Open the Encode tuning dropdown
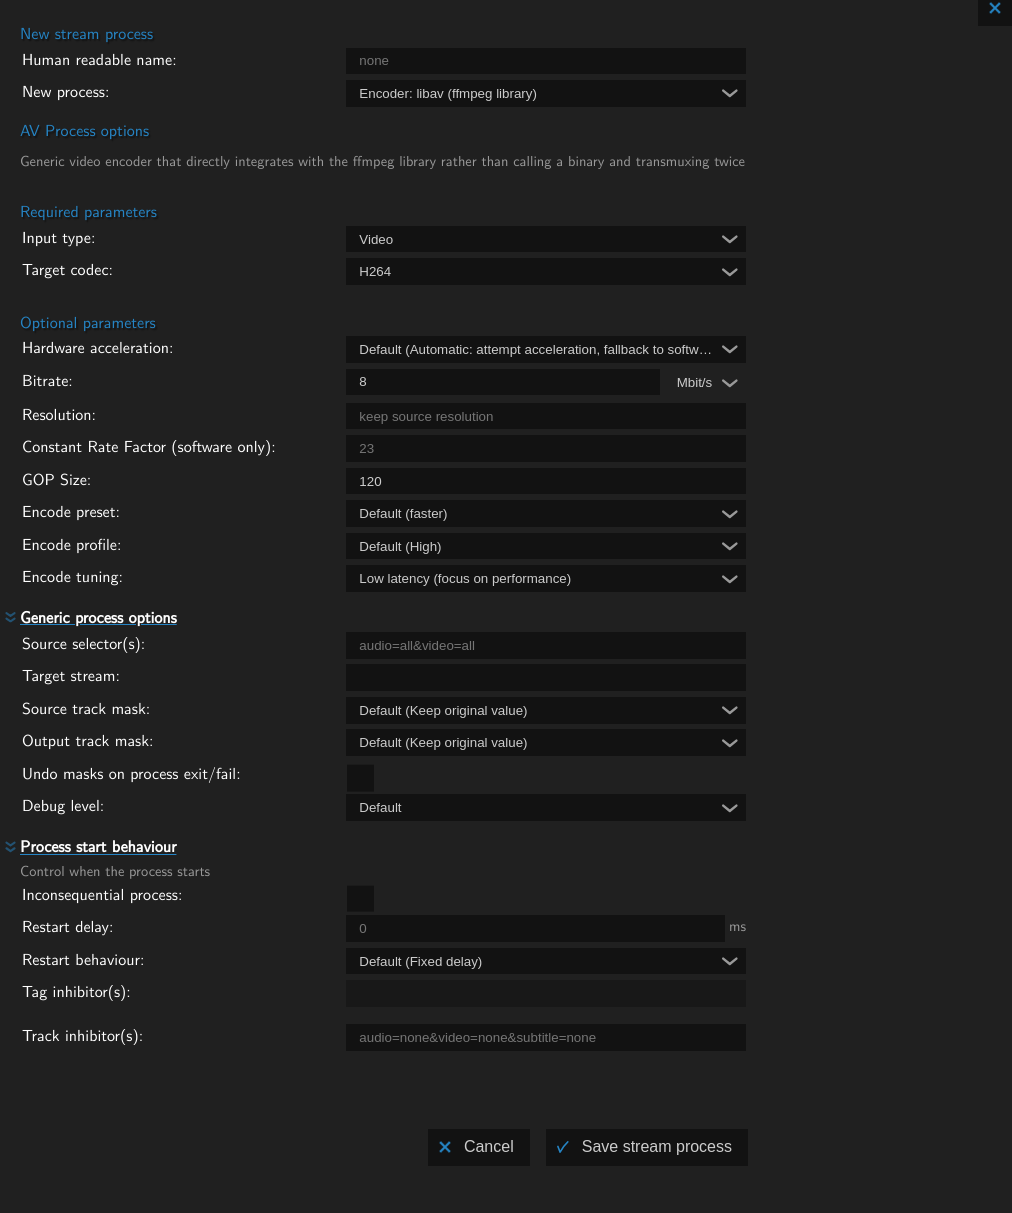This screenshot has width=1012, height=1213. 545,579
